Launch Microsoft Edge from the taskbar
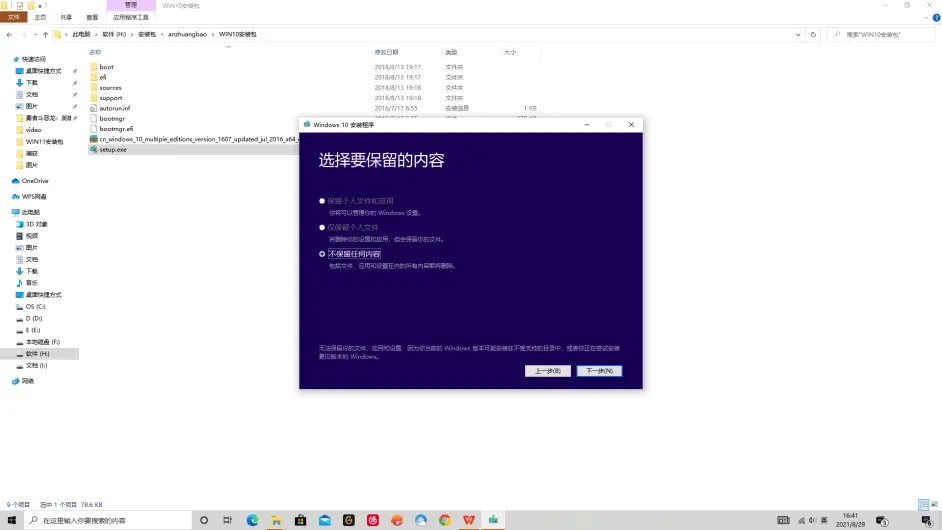The width and height of the screenshot is (942, 530). [x=252, y=520]
